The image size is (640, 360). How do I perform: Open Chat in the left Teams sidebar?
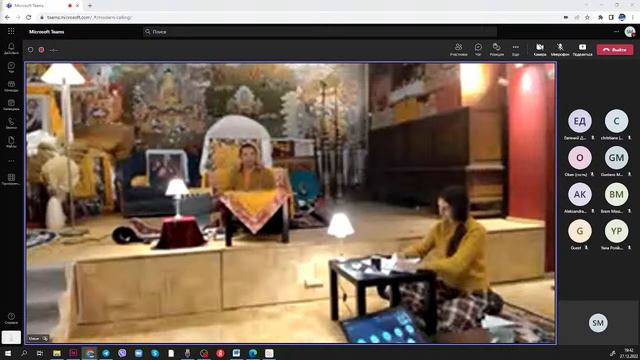pos(11,67)
